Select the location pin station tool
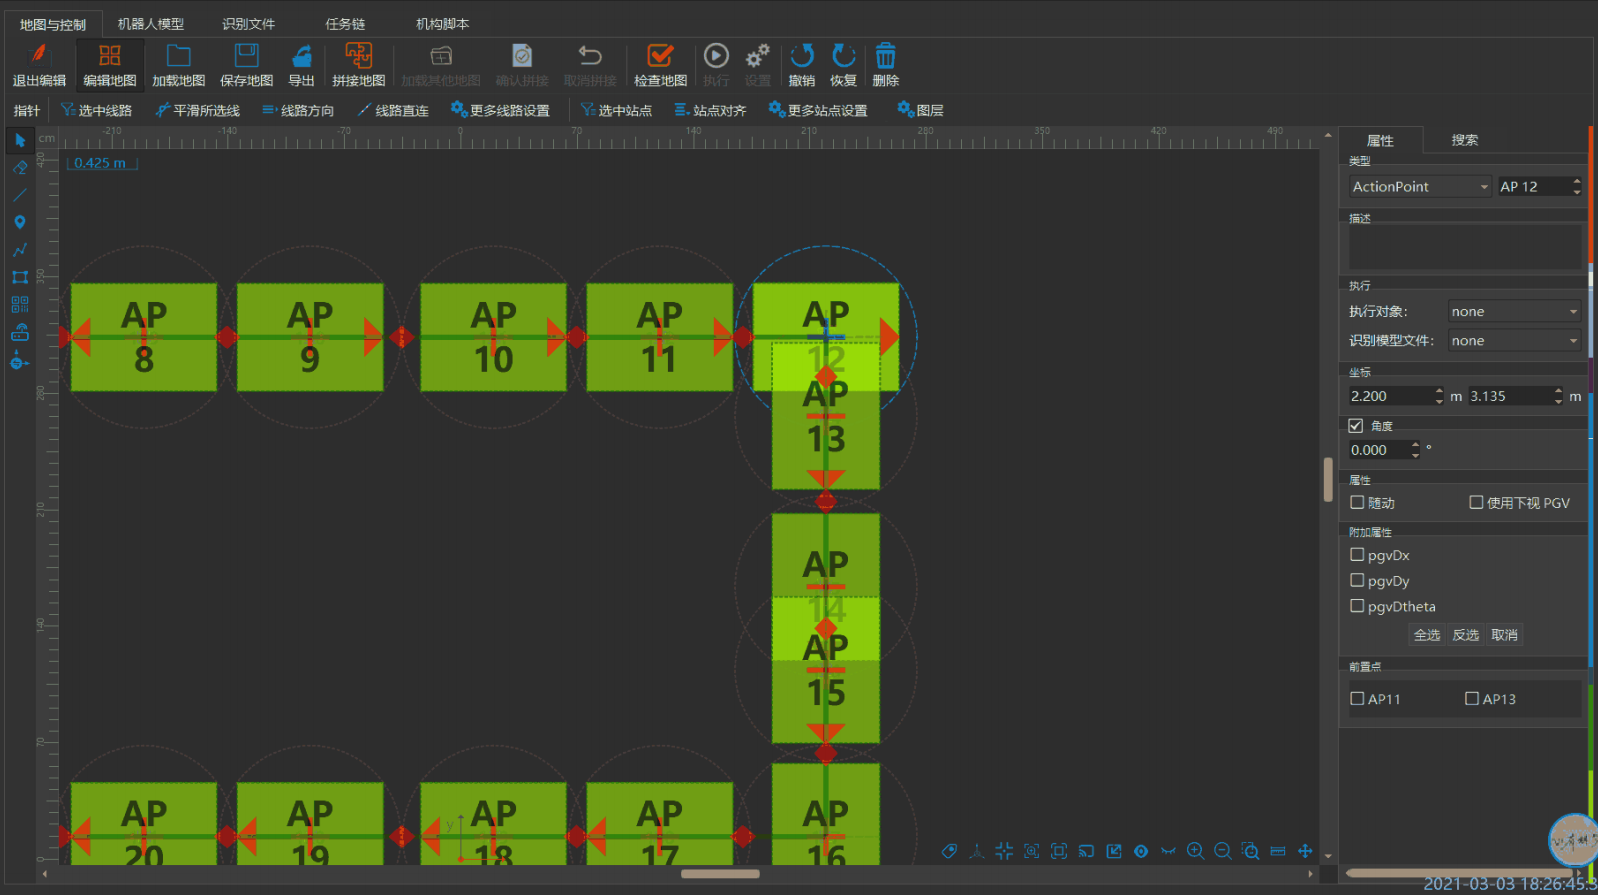The image size is (1598, 895). (x=20, y=222)
